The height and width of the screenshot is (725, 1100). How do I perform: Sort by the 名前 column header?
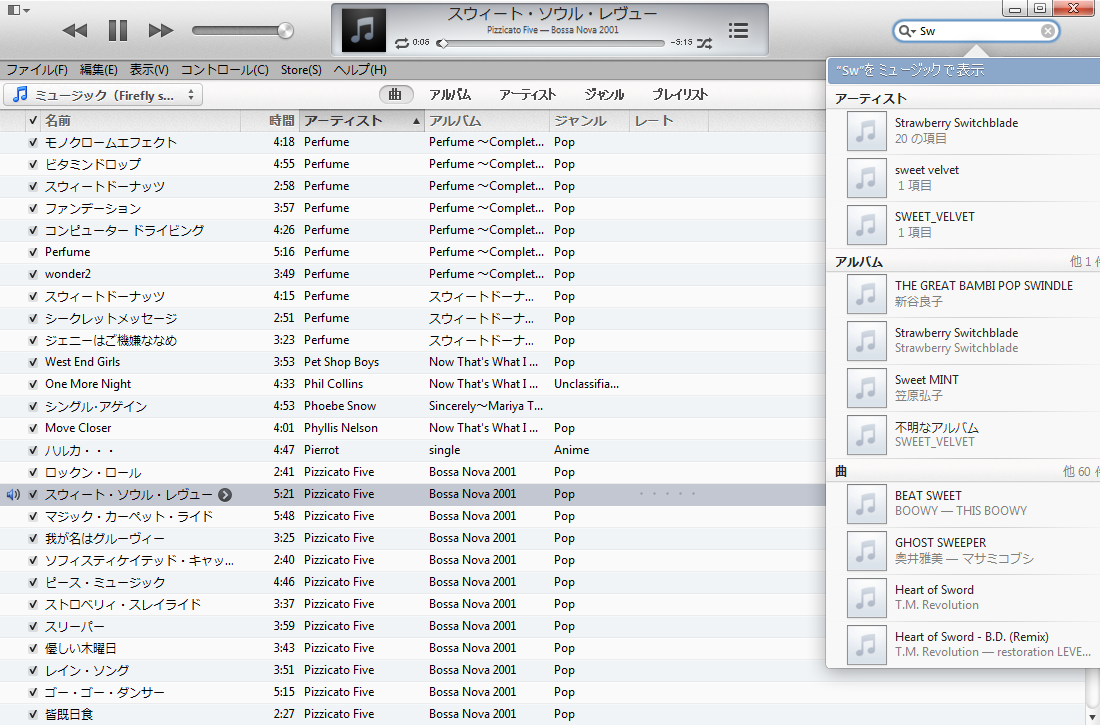click(x=140, y=121)
